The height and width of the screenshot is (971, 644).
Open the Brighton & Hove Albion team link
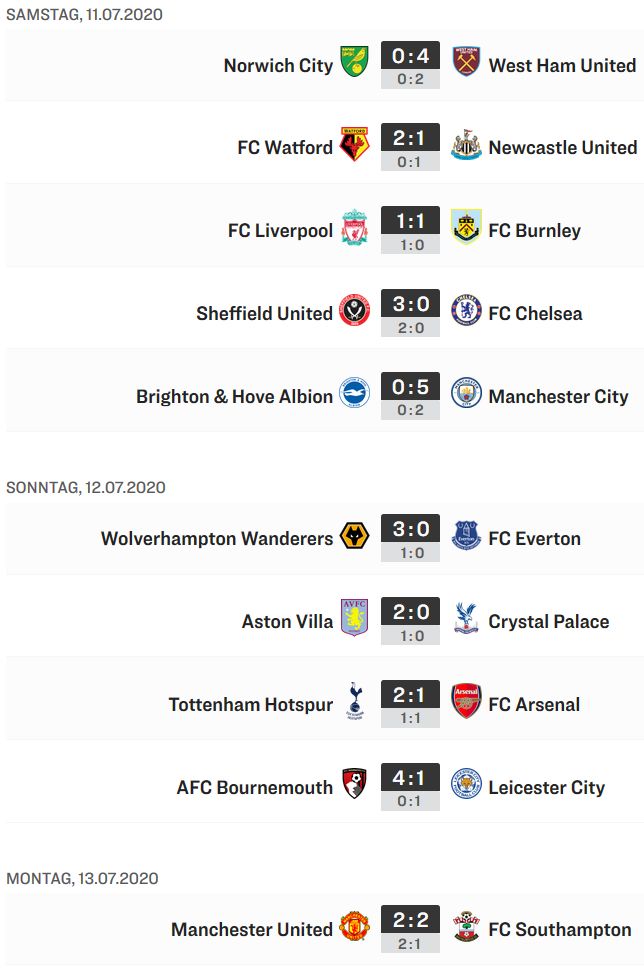(234, 396)
